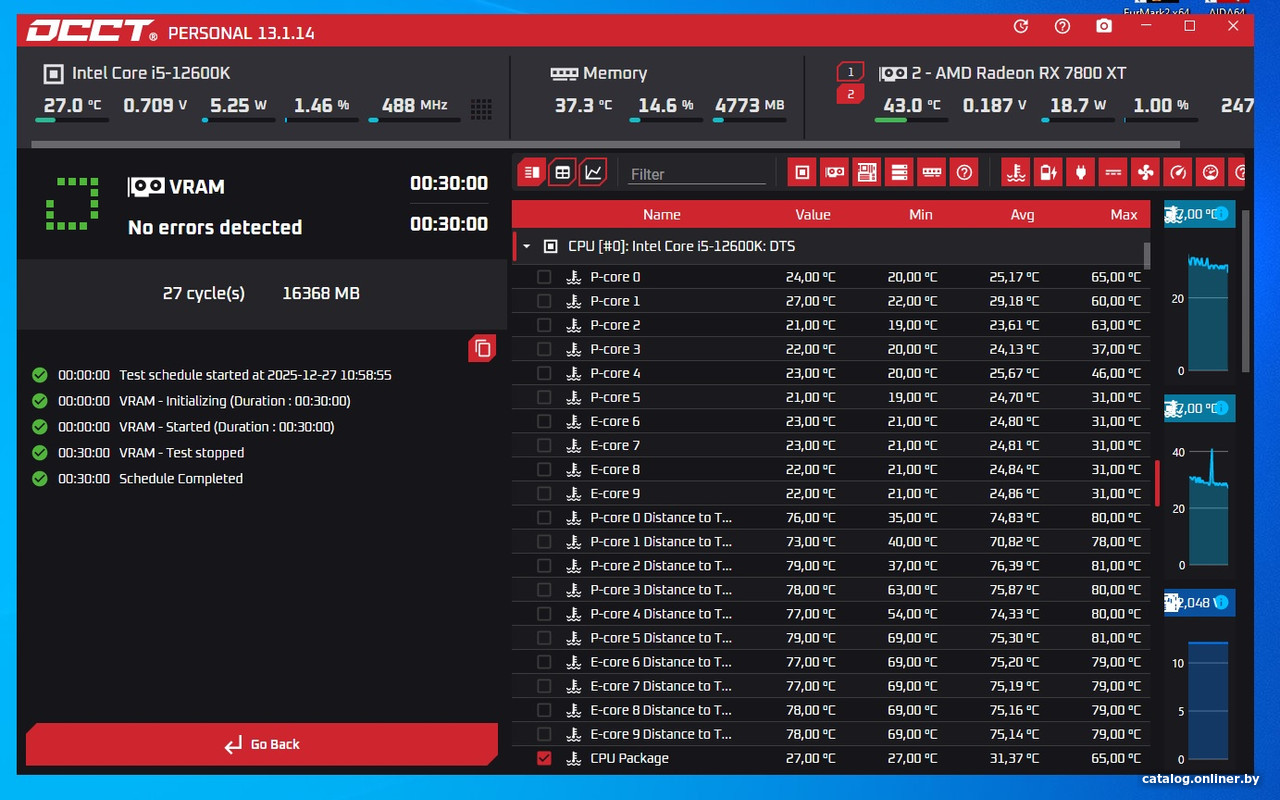Click the Go Back button
The image size is (1280, 800).
pos(262,744)
